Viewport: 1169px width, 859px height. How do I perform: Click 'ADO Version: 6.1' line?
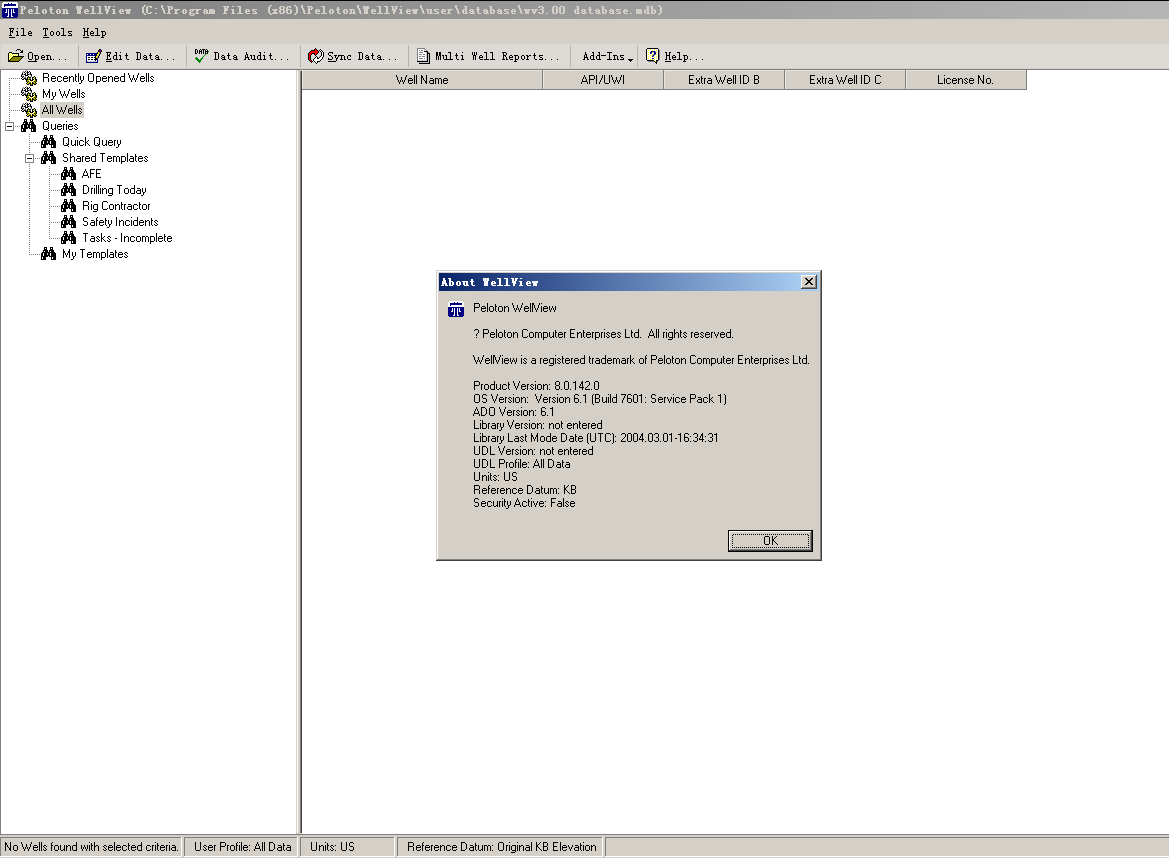coord(514,412)
